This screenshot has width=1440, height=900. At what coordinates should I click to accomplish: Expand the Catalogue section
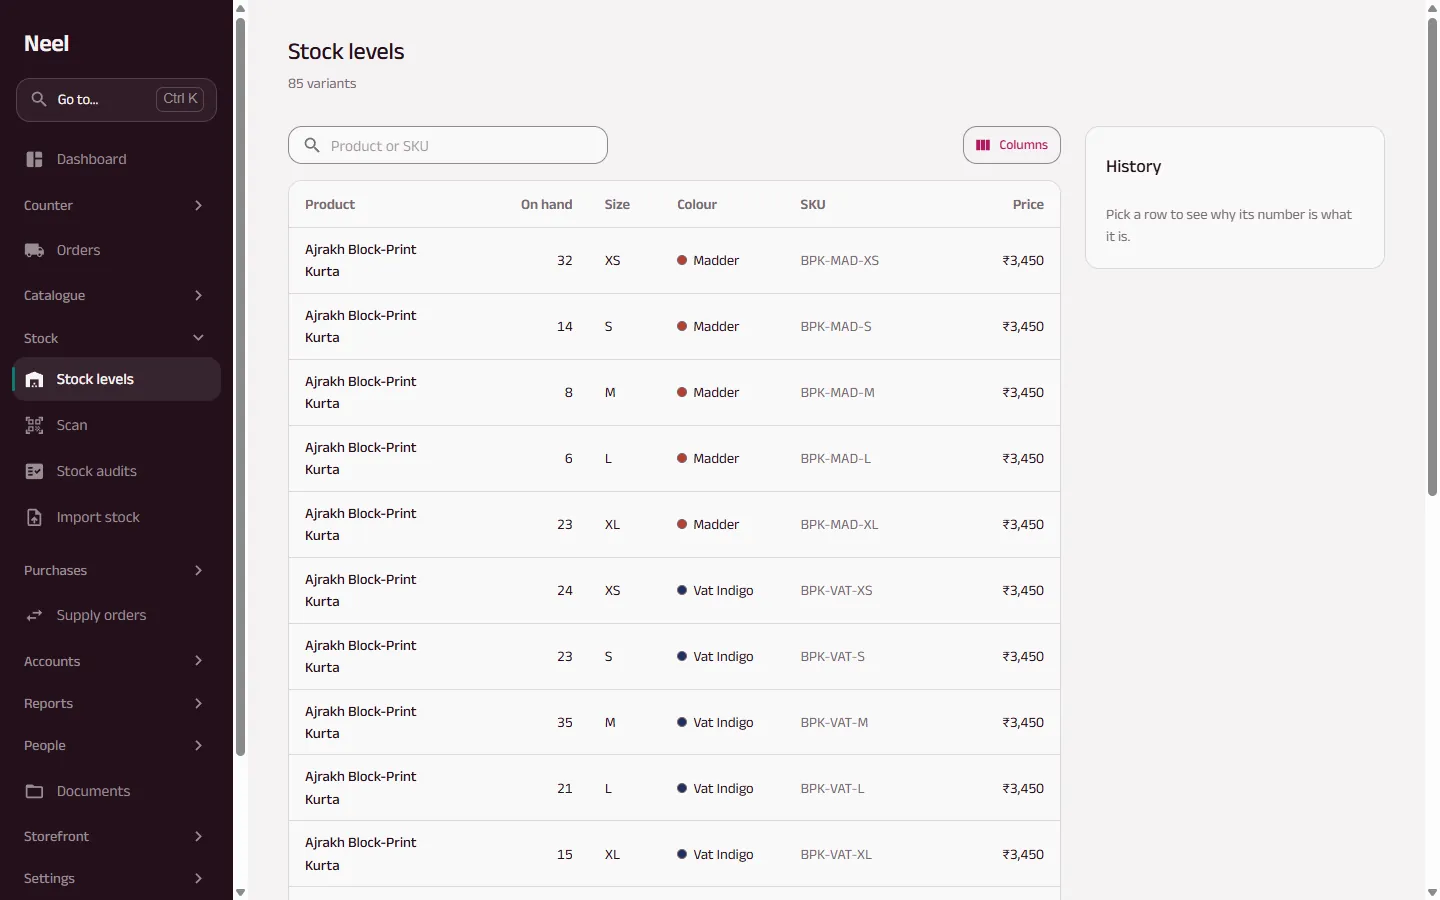(116, 295)
